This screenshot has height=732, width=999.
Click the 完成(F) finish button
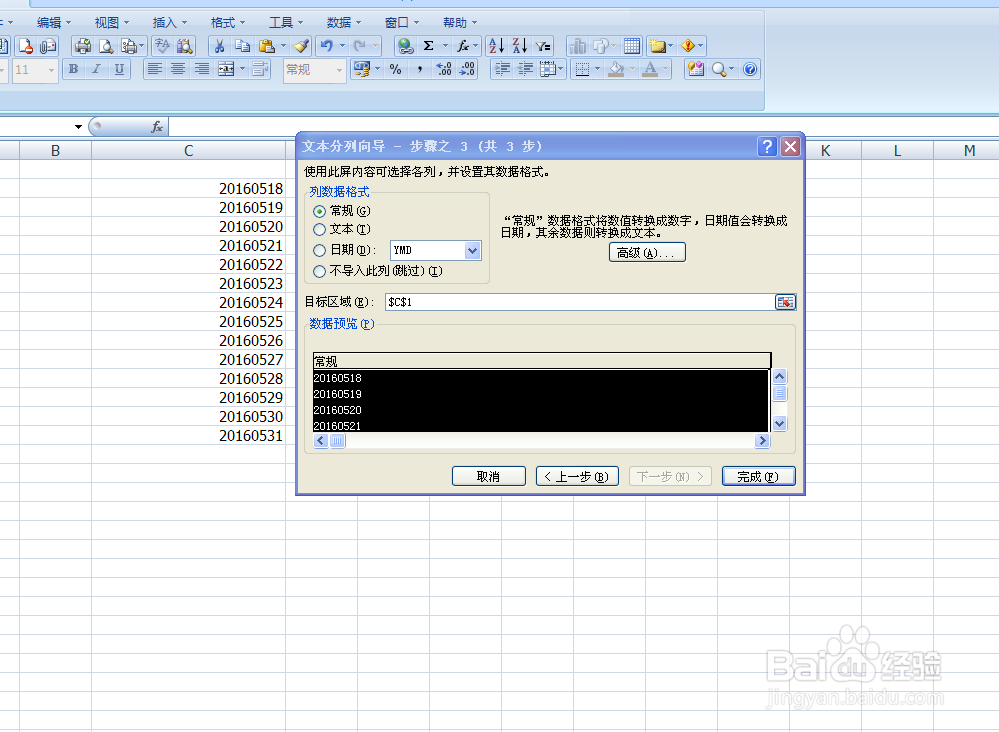pos(758,477)
